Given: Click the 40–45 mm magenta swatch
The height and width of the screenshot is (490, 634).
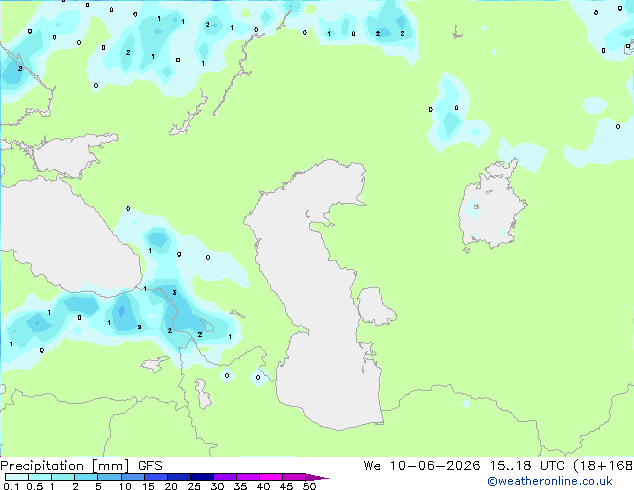Looking at the screenshot, I should click(271, 477).
